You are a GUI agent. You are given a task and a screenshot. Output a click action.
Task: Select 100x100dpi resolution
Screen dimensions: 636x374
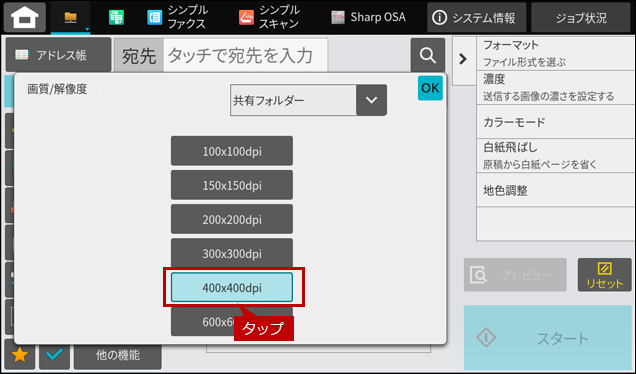(x=232, y=151)
